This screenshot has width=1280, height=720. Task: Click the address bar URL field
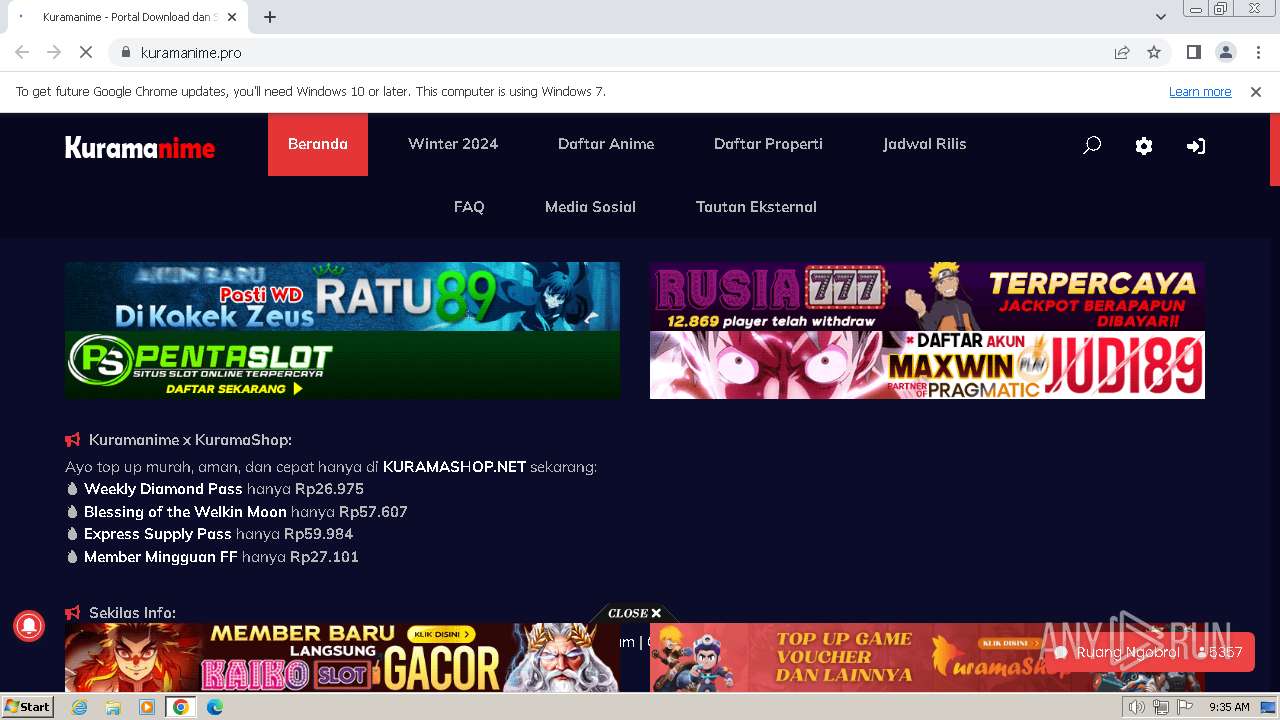coord(620,52)
